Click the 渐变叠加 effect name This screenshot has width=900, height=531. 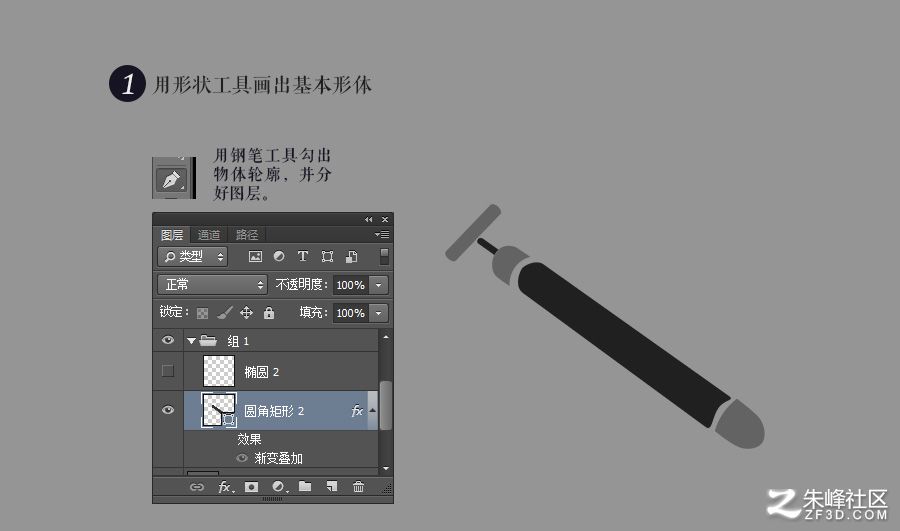tap(279, 458)
